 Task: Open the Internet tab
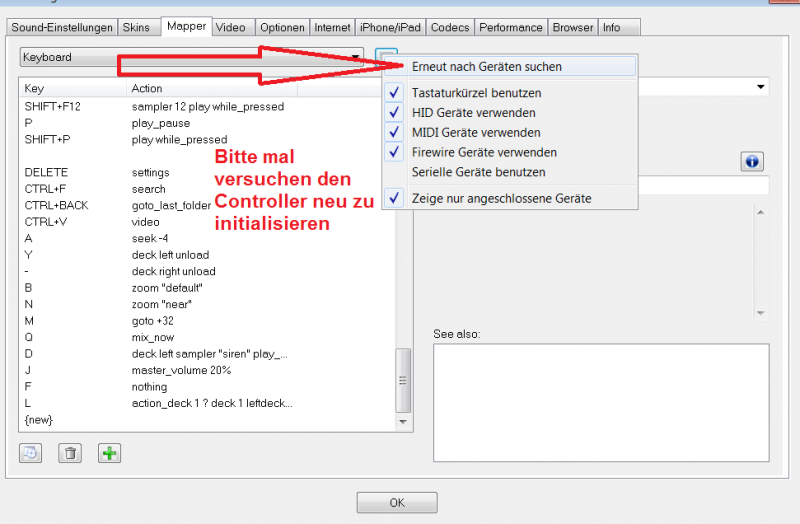tap(332, 28)
